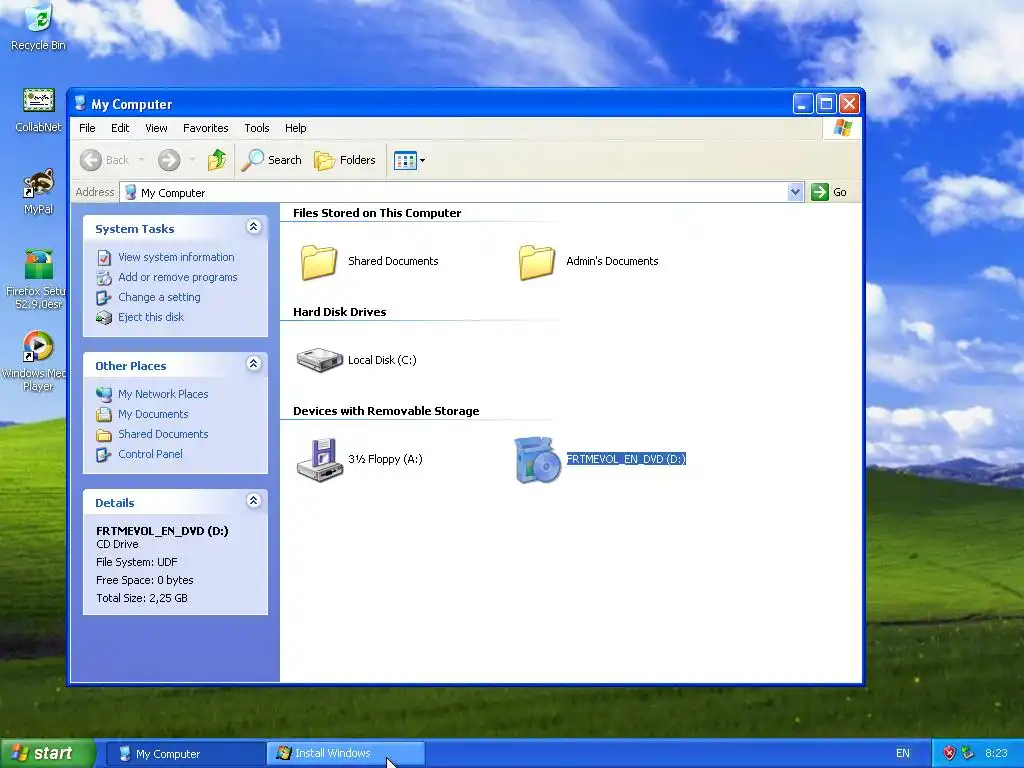The width and height of the screenshot is (1024, 768).
Task: Click the Go button
Action: click(x=829, y=192)
